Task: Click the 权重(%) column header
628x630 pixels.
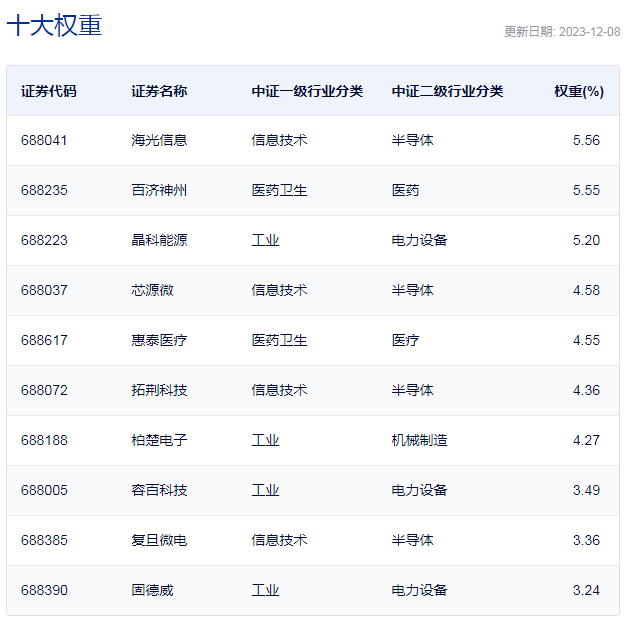Action: [x=579, y=91]
